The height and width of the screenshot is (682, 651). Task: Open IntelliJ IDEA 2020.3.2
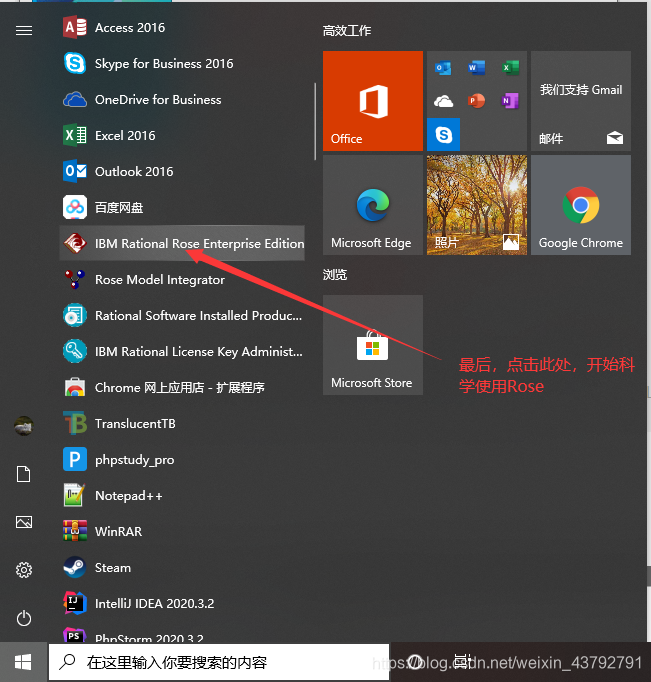[x=182, y=603]
